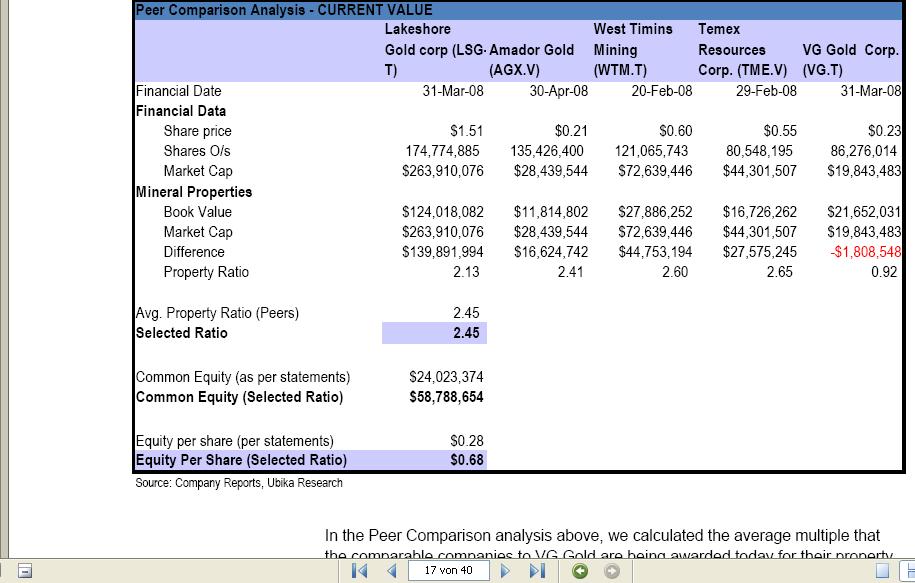Click the highlighted Selected Ratio value 2.45
The image size is (915, 583).
[x=435, y=333]
